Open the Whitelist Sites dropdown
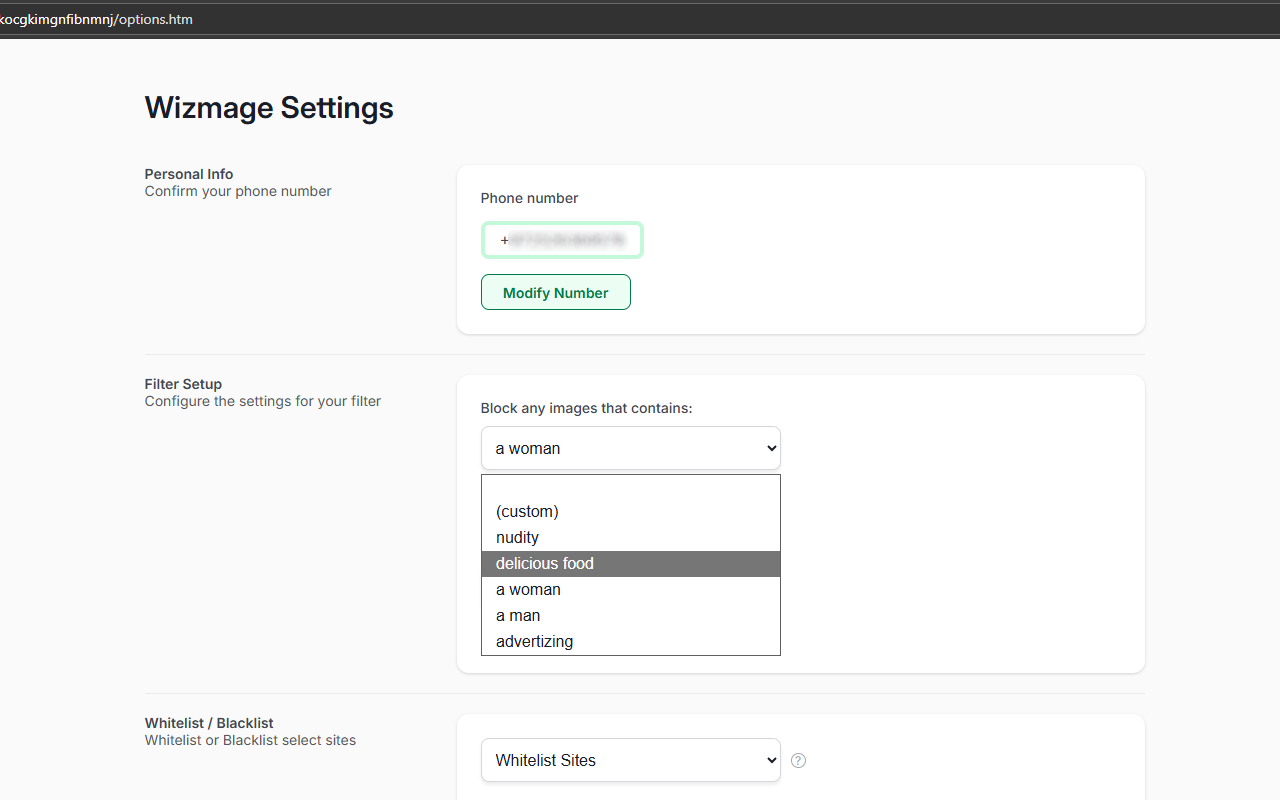This screenshot has height=800, width=1280. coord(631,760)
